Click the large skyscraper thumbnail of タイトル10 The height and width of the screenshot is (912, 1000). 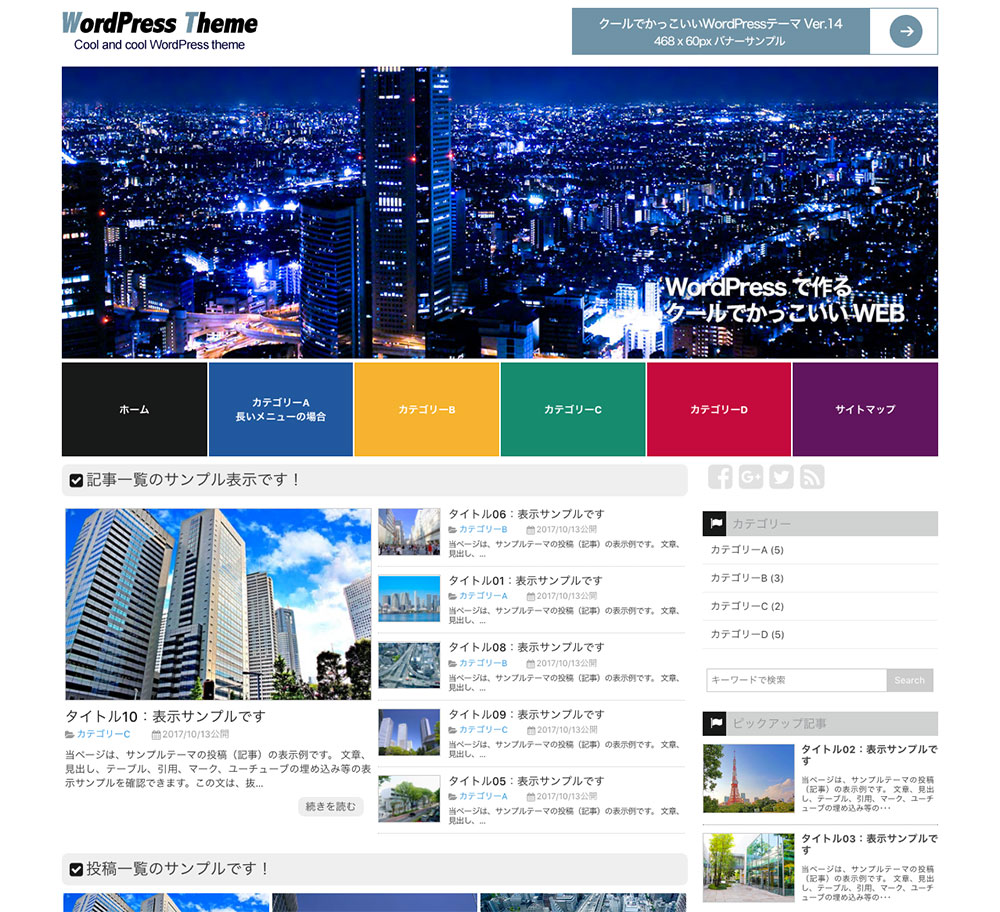[x=218, y=604]
